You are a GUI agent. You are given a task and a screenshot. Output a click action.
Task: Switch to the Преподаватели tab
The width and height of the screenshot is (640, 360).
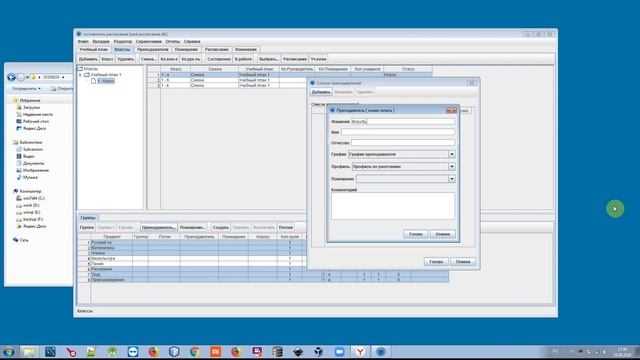(153, 49)
